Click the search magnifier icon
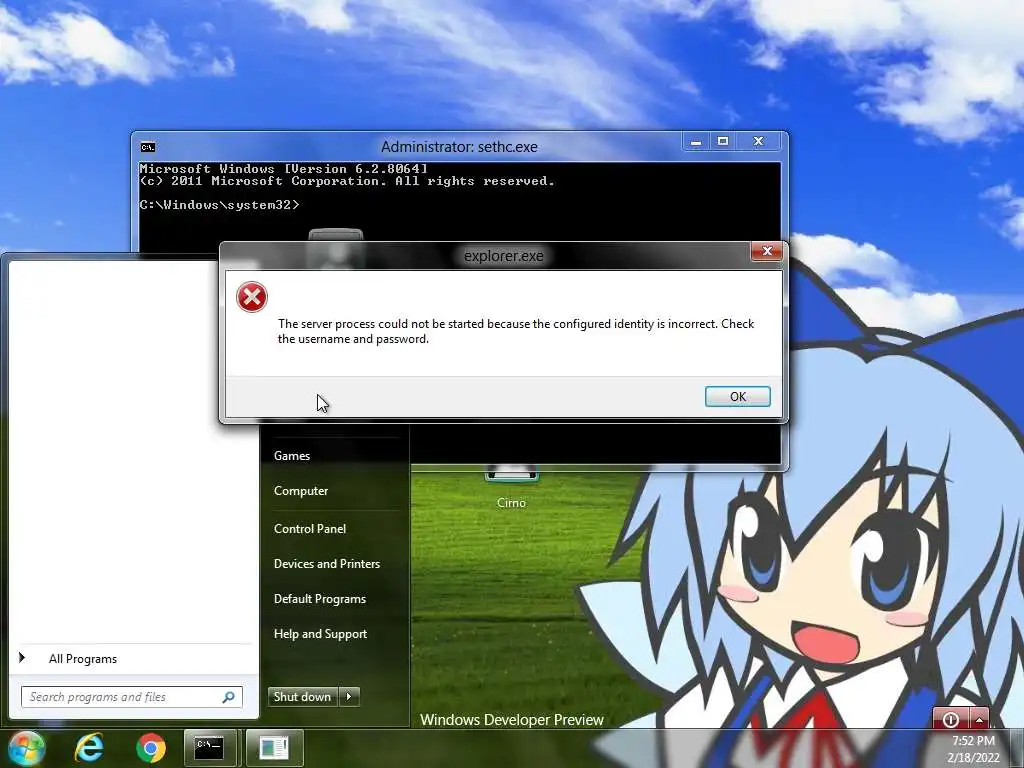This screenshot has height=768, width=1024. [229, 697]
